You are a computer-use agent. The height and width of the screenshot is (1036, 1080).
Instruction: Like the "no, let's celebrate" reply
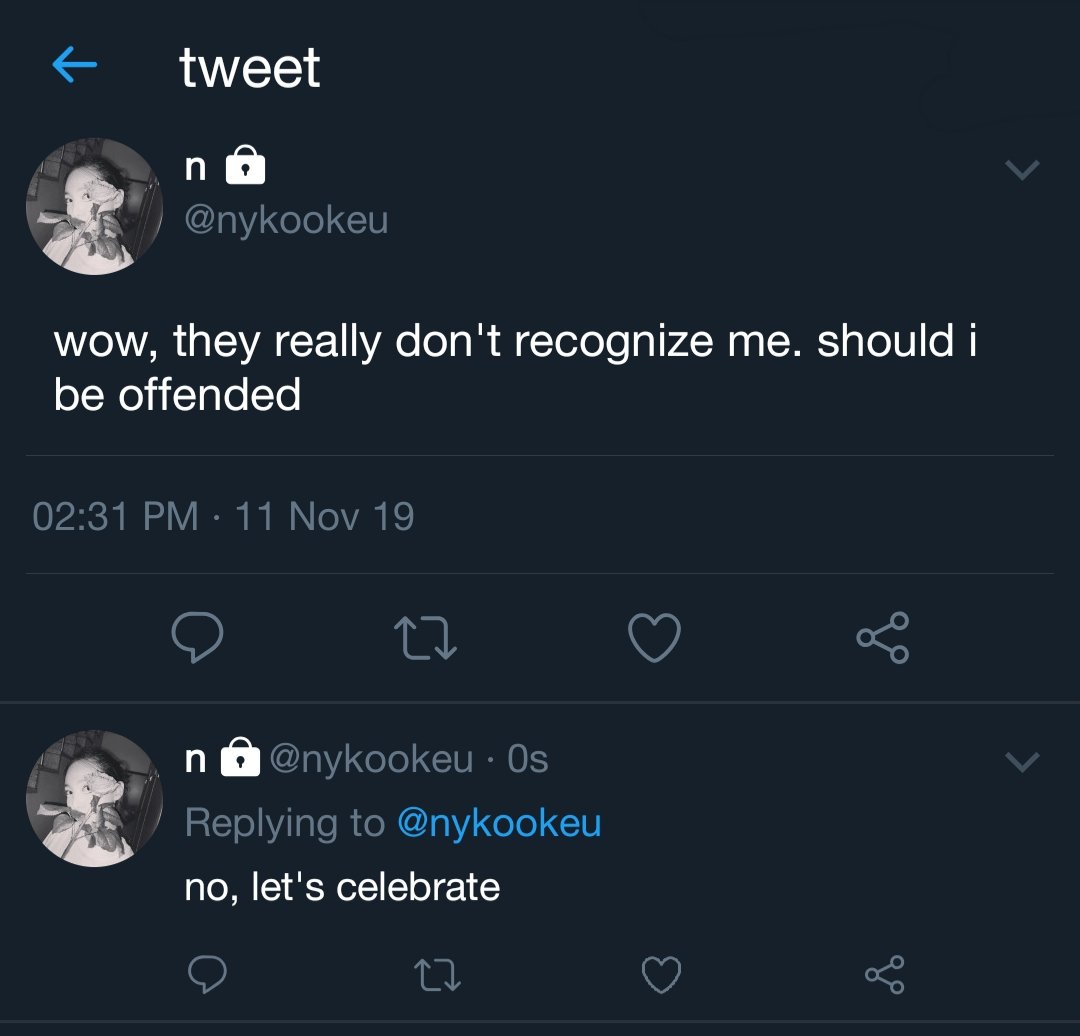click(662, 972)
